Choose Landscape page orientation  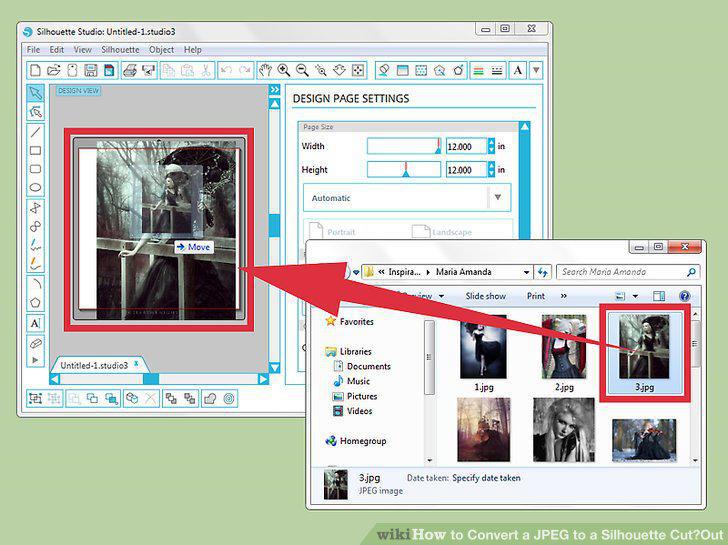(442, 231)
